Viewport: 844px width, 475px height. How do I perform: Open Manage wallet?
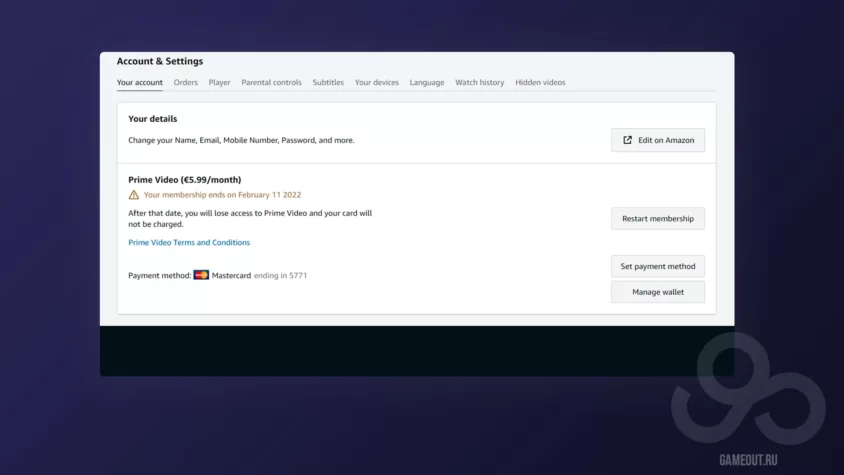click(658, 292)
